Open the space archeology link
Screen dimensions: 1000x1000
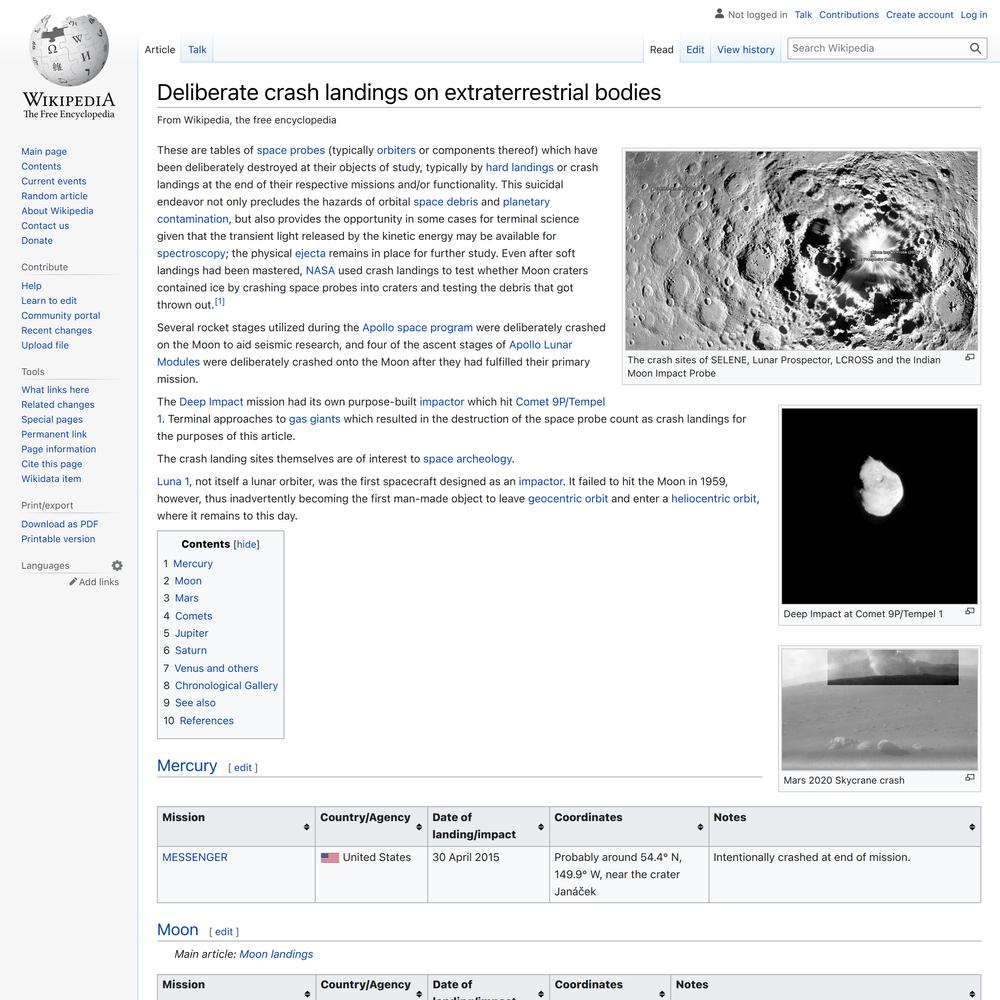coord(467,459)
